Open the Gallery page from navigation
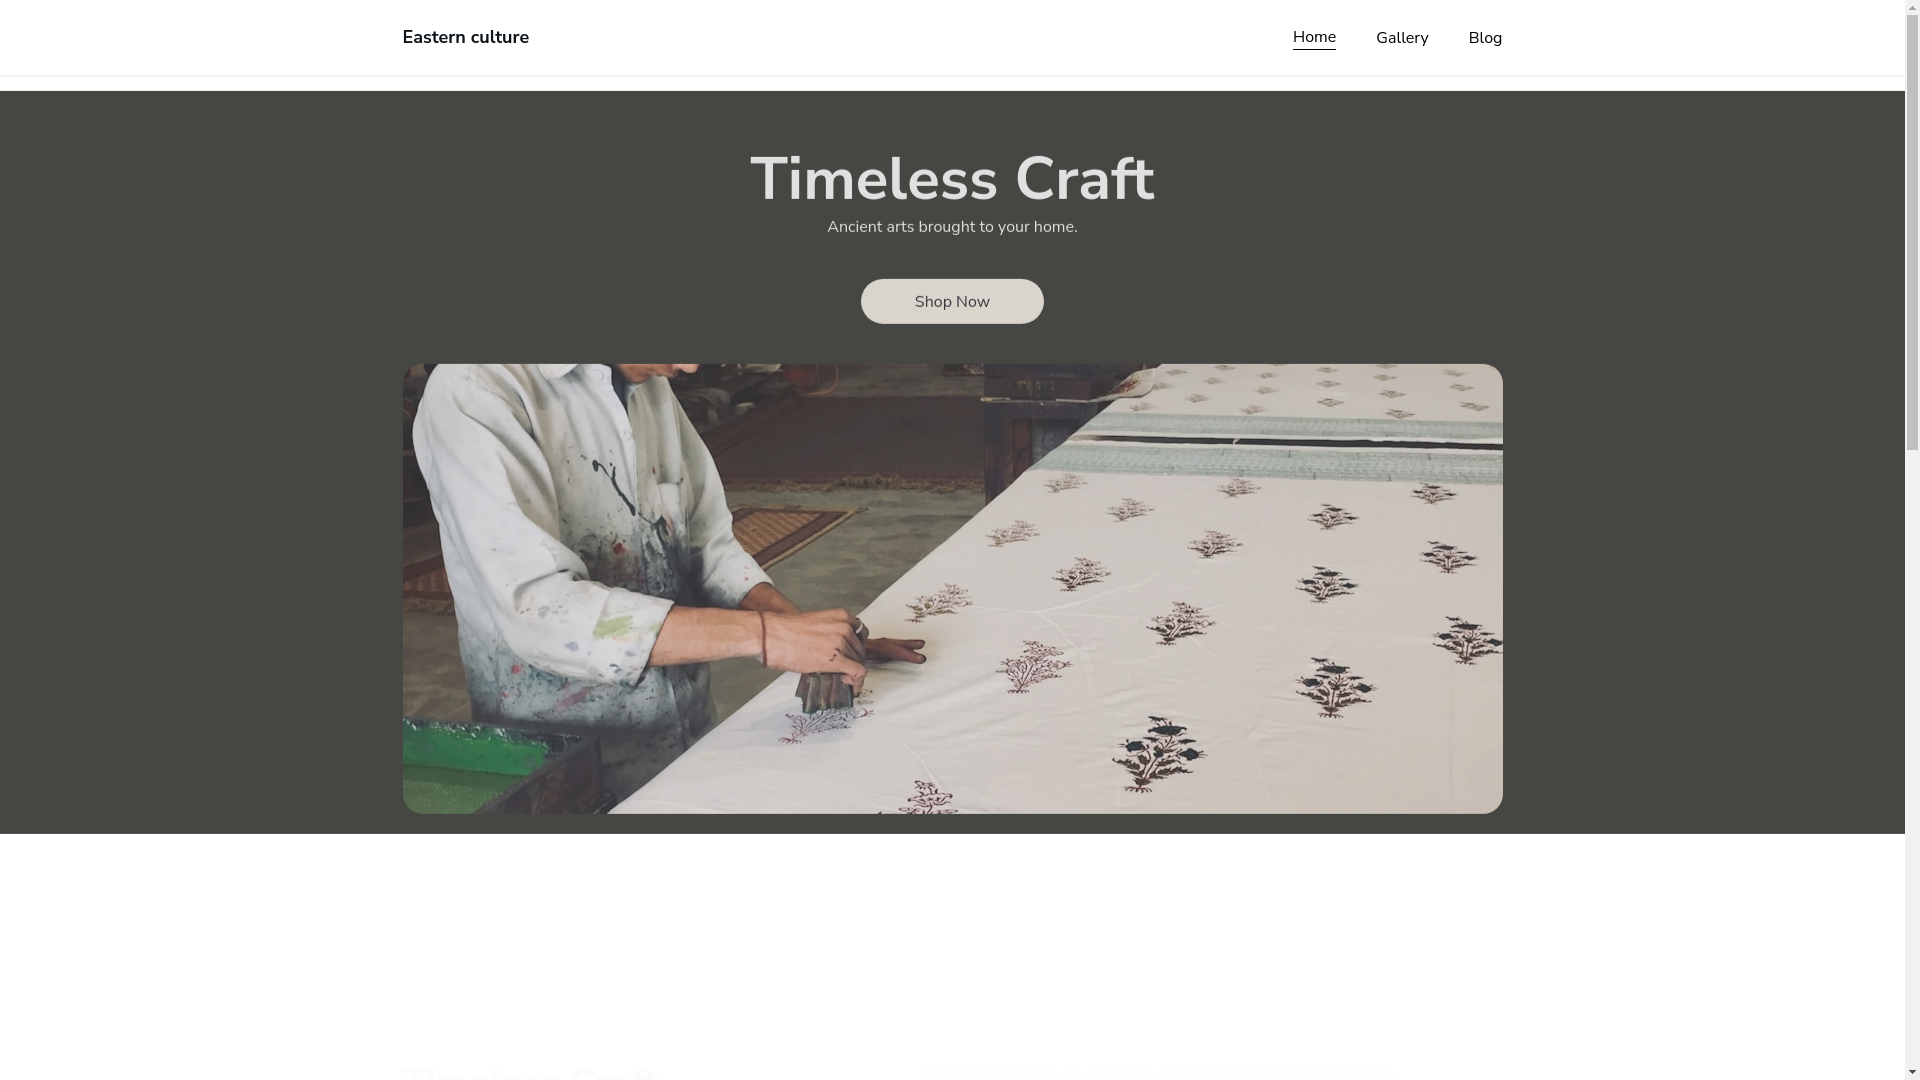Viewport: 1920px width, 1080px height. 1402,38
